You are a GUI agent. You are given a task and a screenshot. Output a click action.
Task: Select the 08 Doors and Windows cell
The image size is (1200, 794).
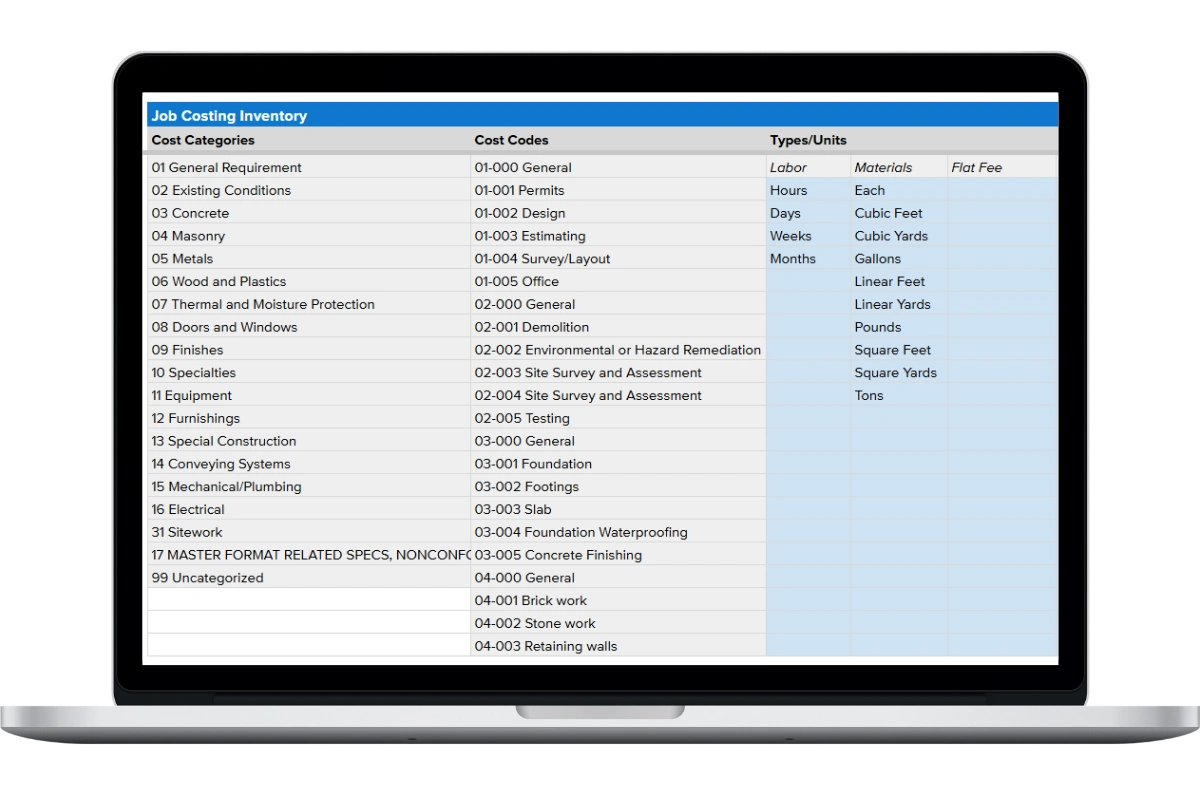pyautogui.click(x=308, y=327)
